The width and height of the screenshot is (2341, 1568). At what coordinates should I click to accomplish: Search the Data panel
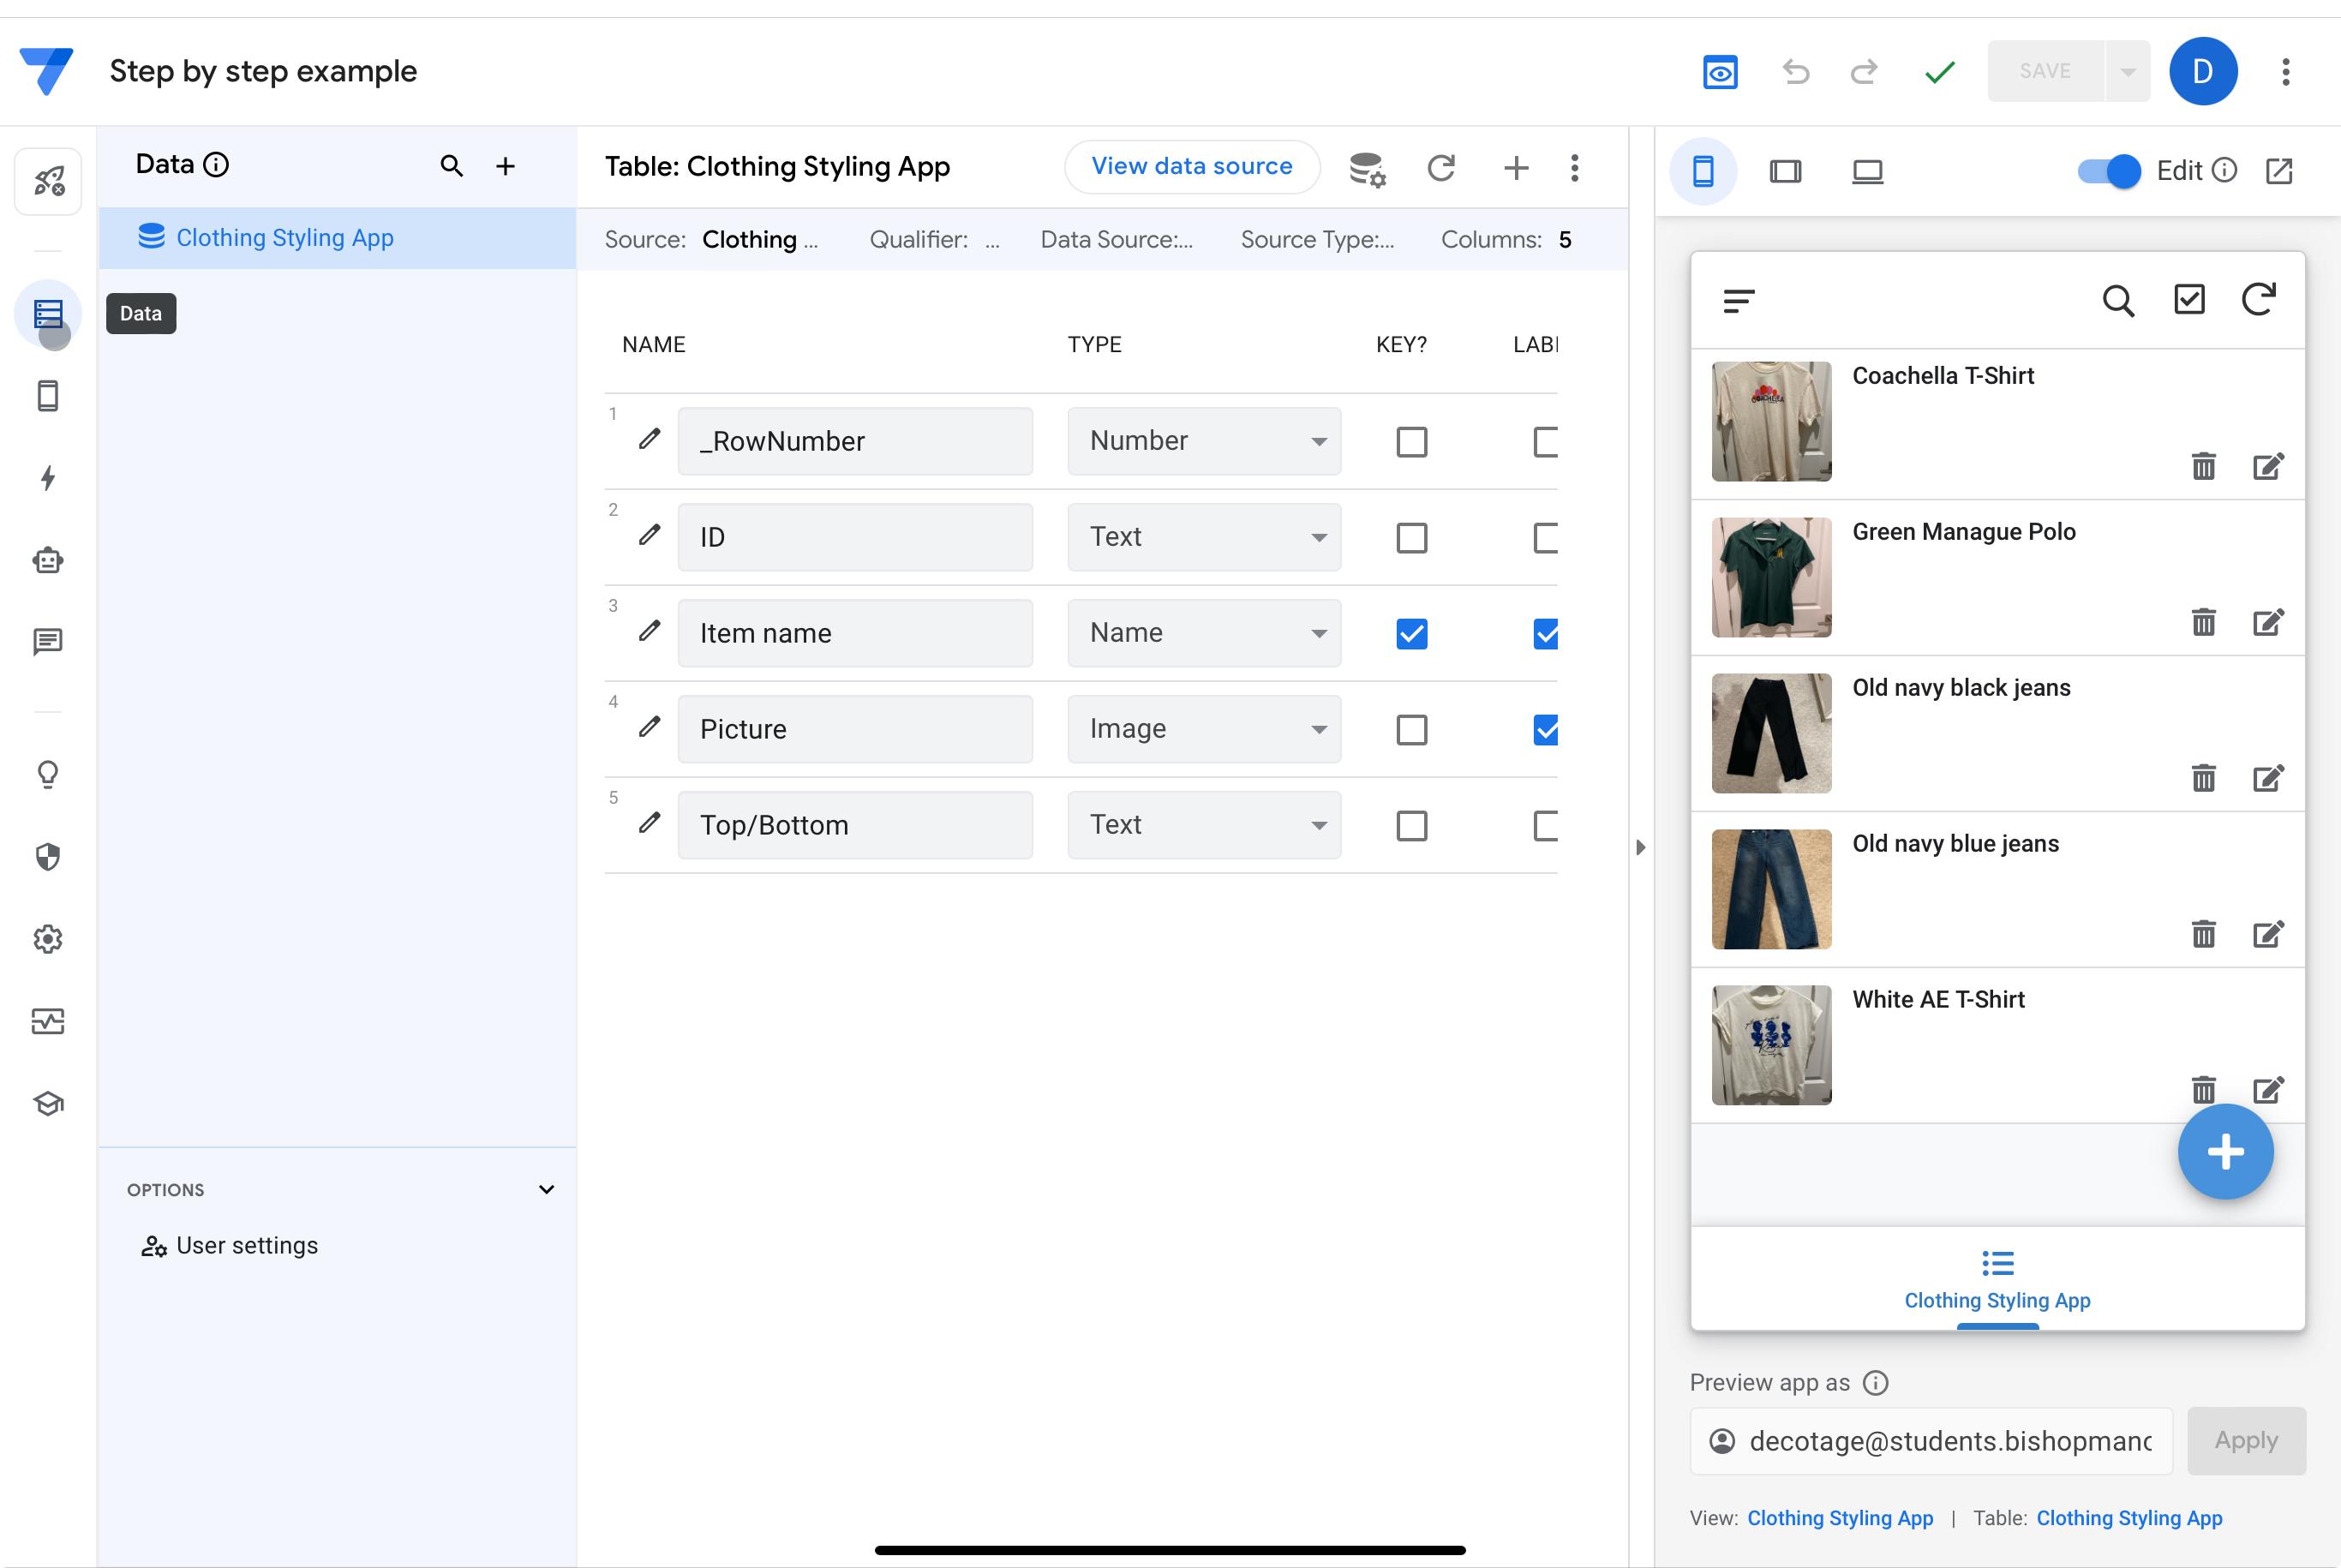click(x=452, y=166)
